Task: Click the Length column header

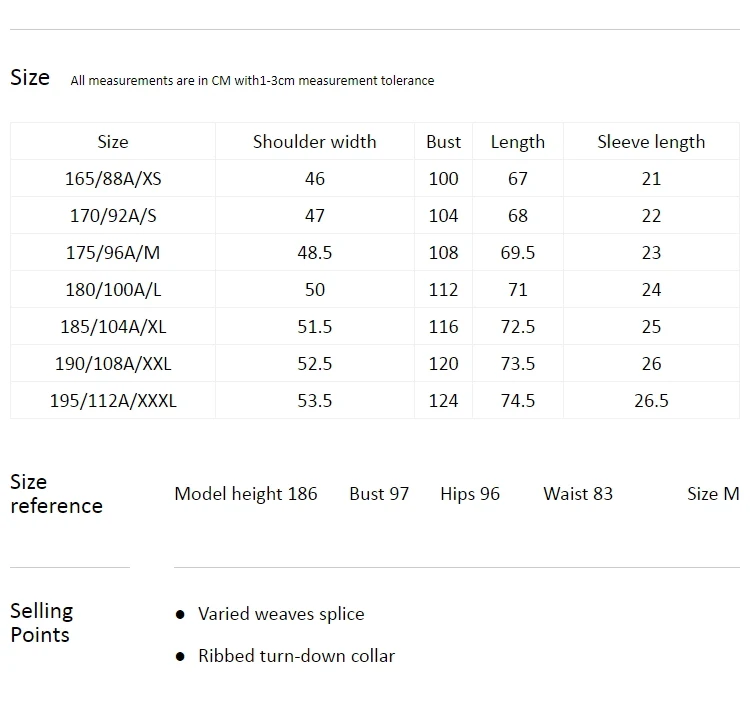Action: click(x=518, y=142)
